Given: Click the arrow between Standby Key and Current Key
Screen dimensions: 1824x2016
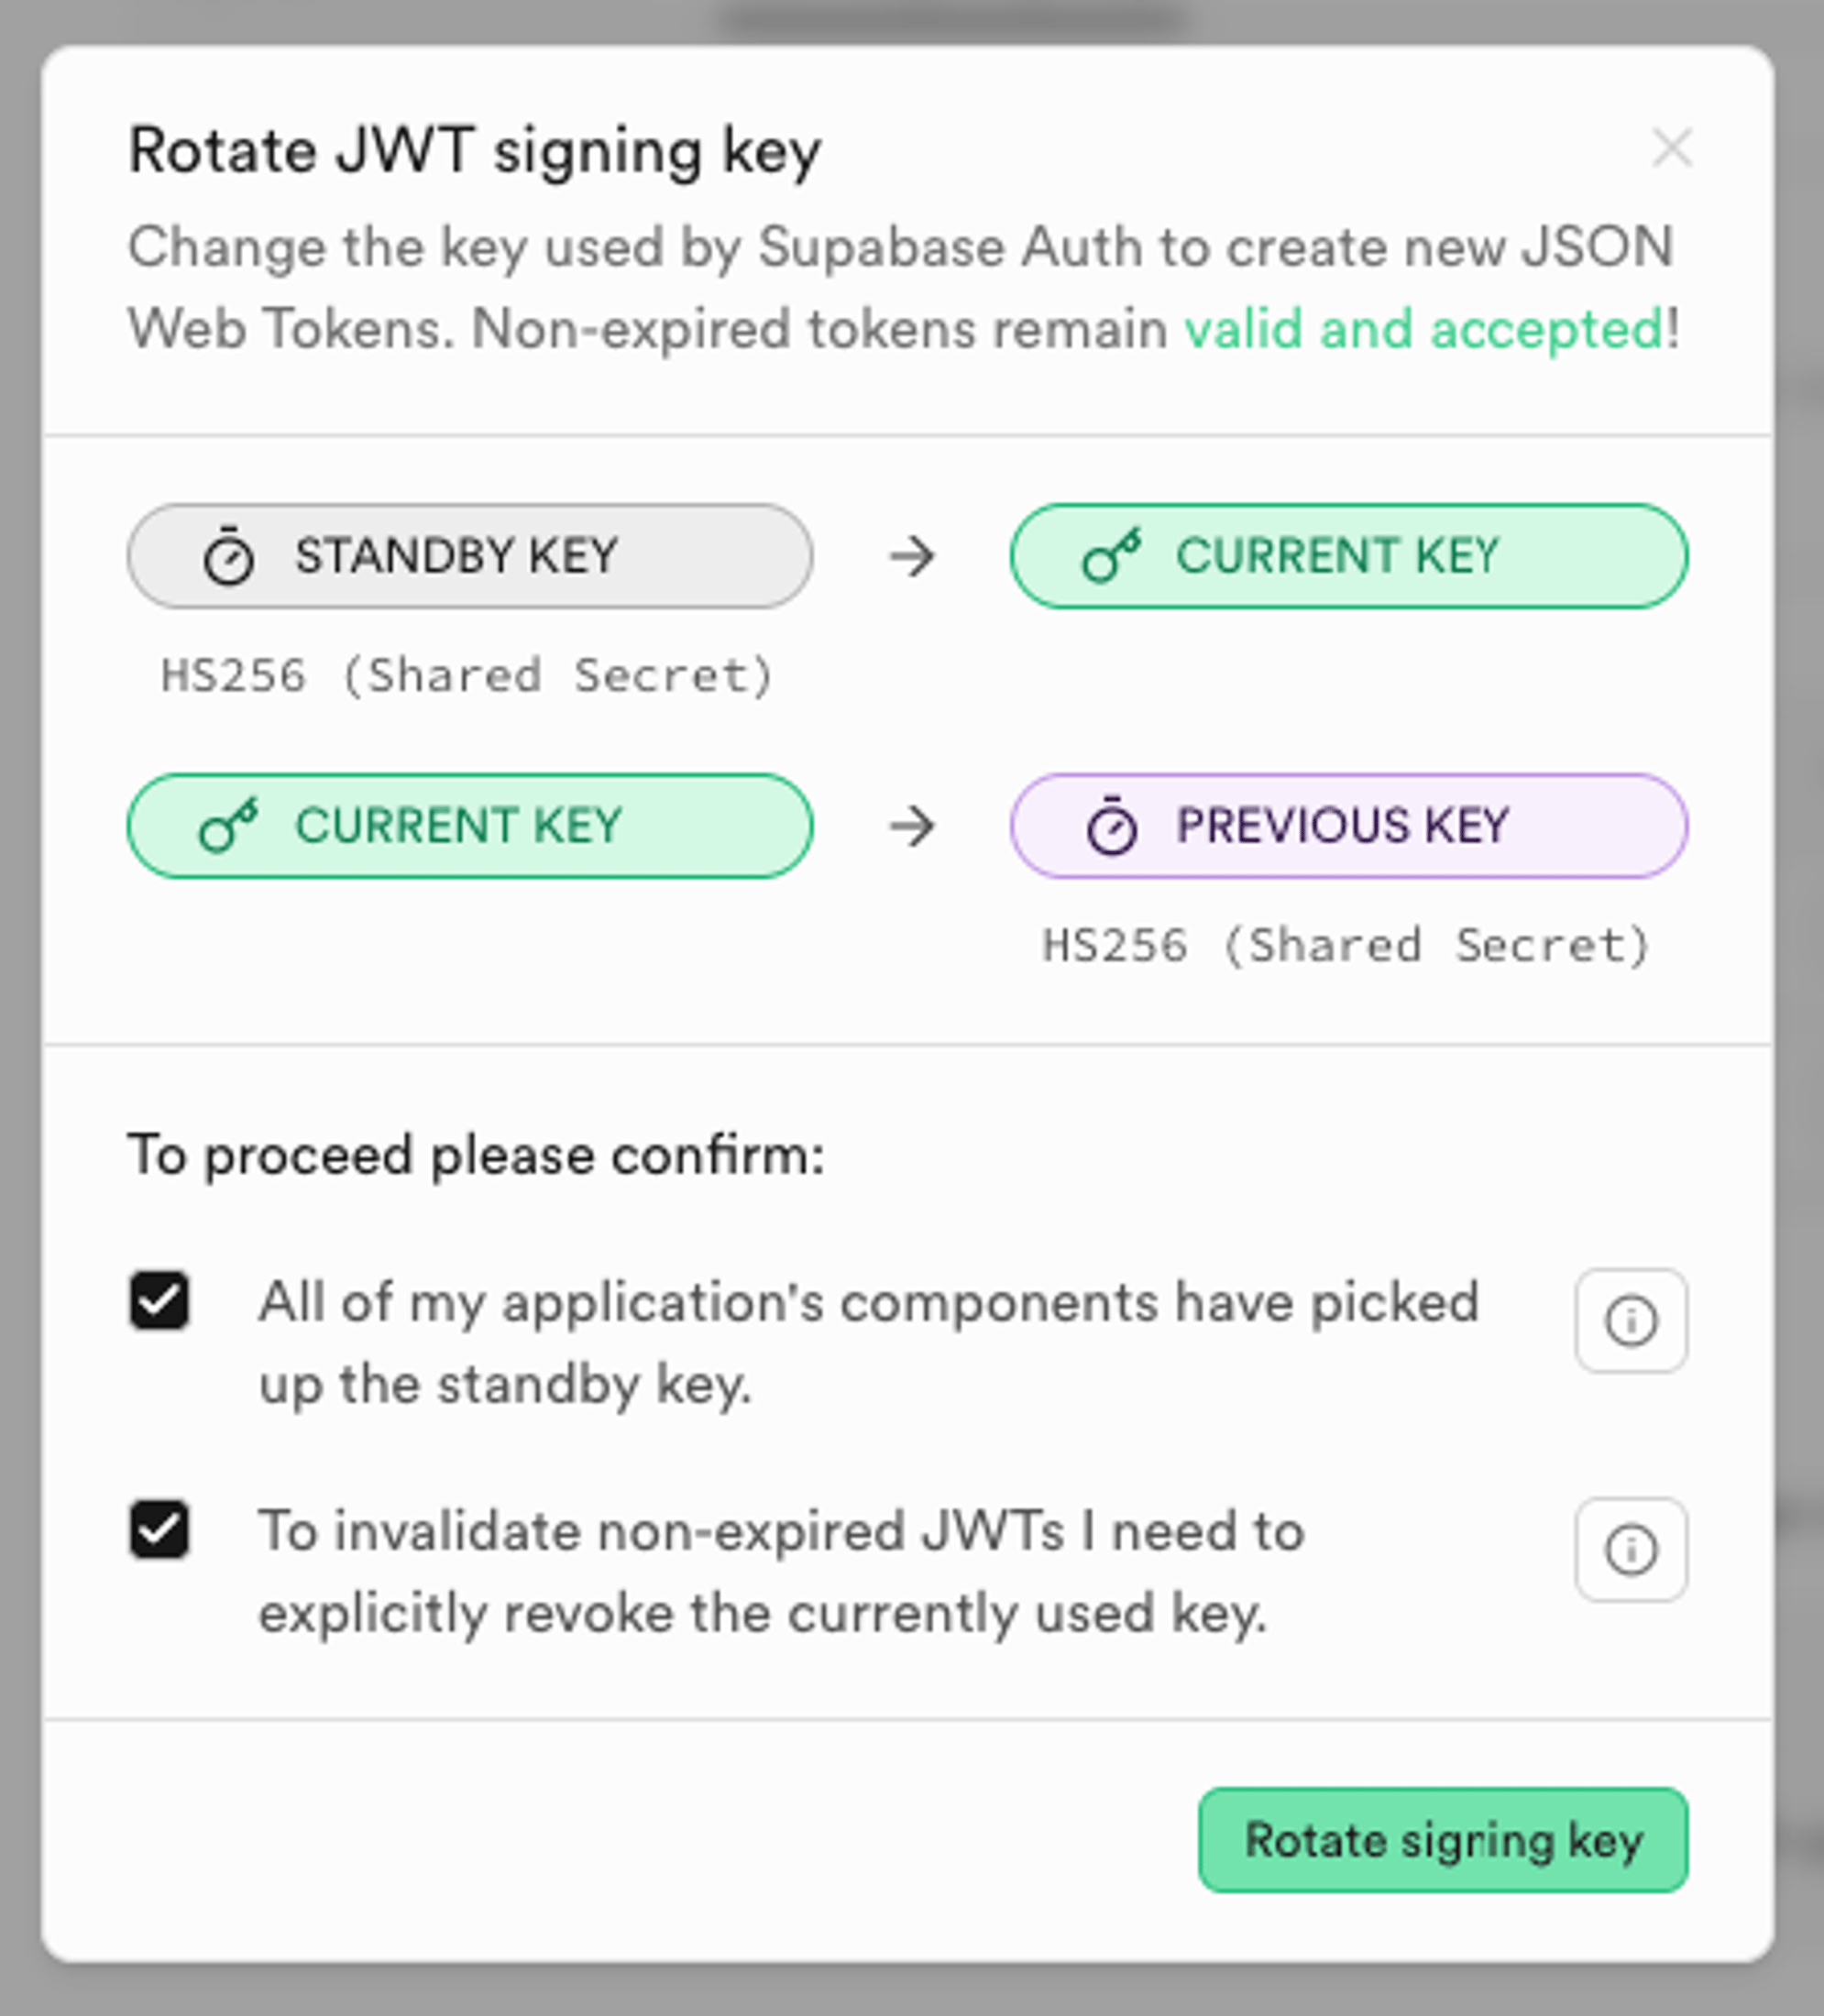Looking at the screenshot, I should [x=912, y=556].
